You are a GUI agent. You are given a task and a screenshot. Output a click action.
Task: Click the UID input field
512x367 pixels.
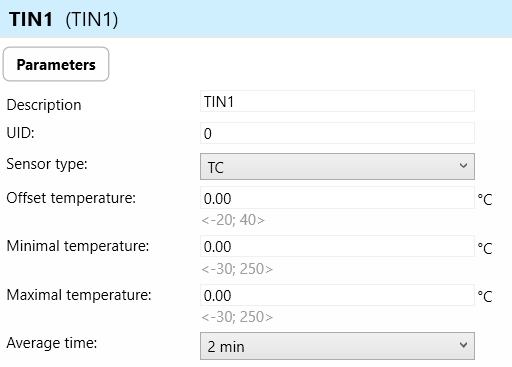coord(337,133)
